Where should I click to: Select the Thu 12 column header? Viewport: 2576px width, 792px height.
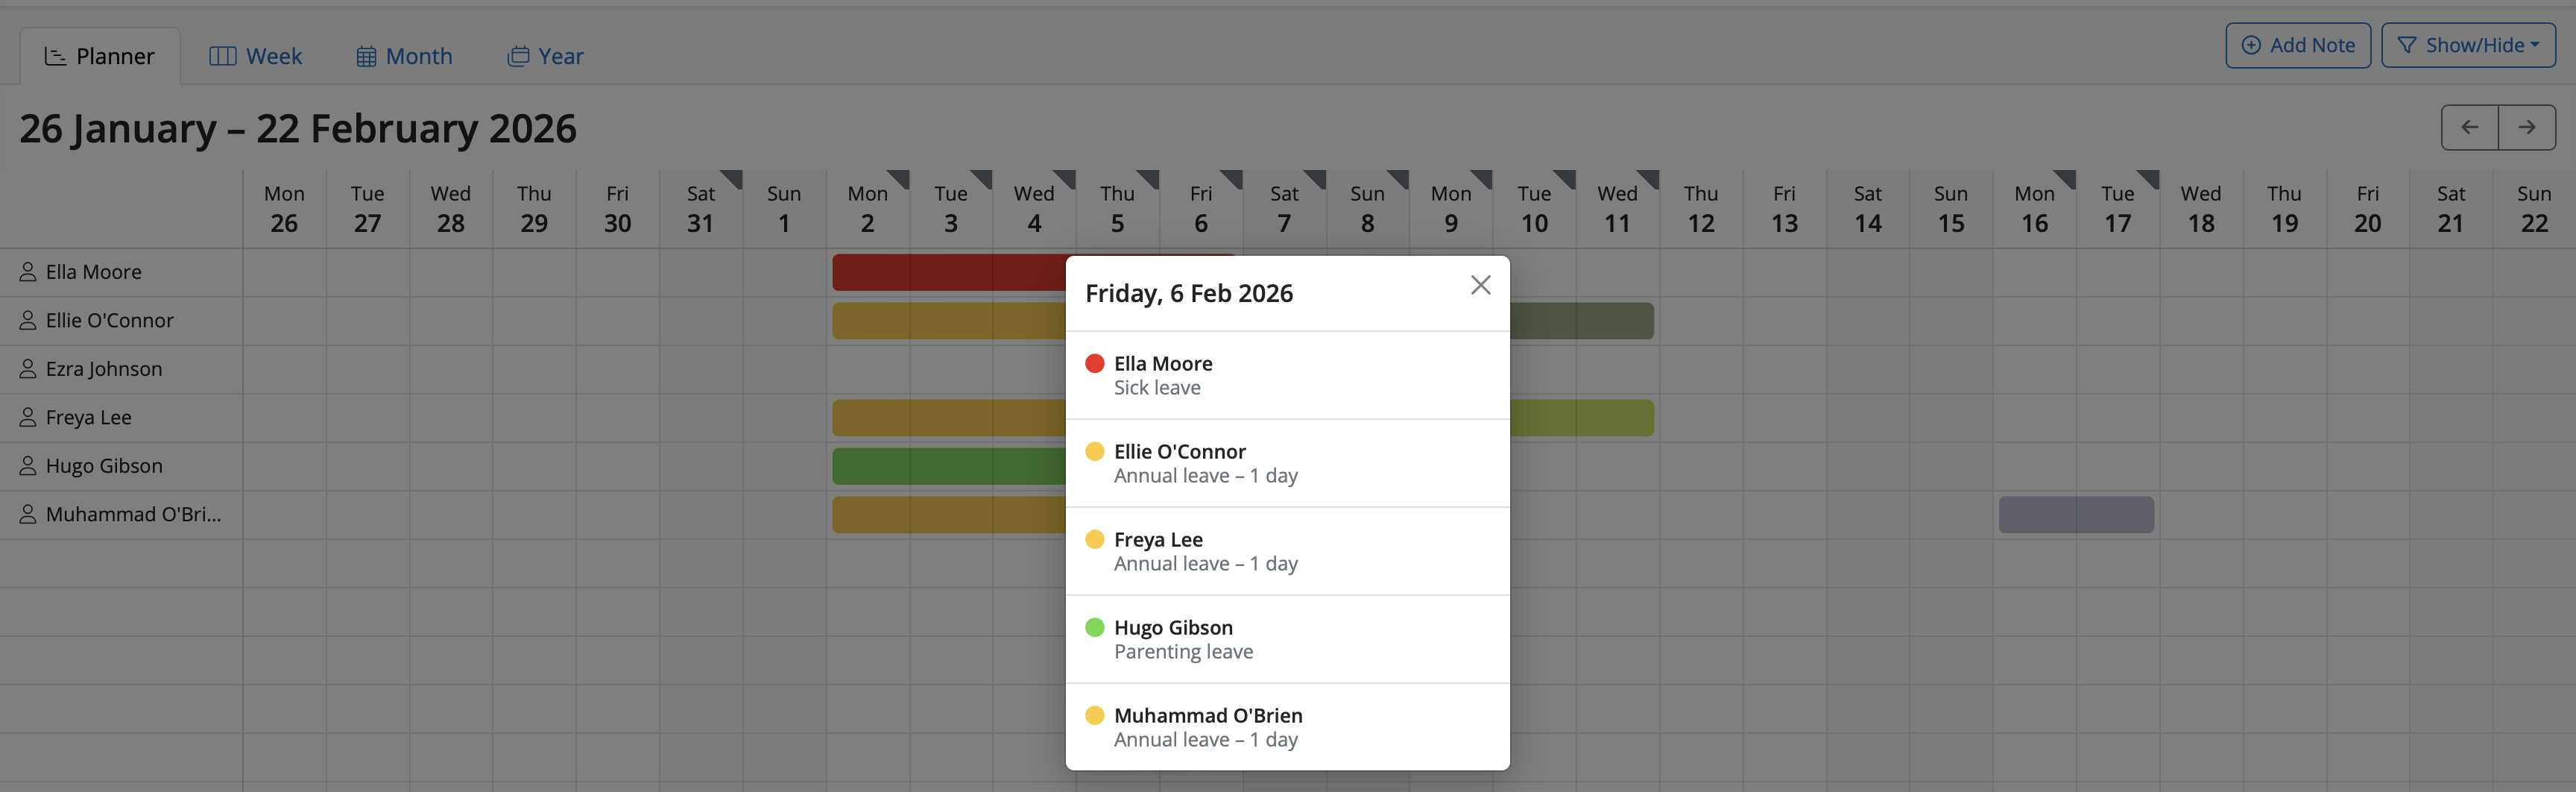pos(1700,208)
